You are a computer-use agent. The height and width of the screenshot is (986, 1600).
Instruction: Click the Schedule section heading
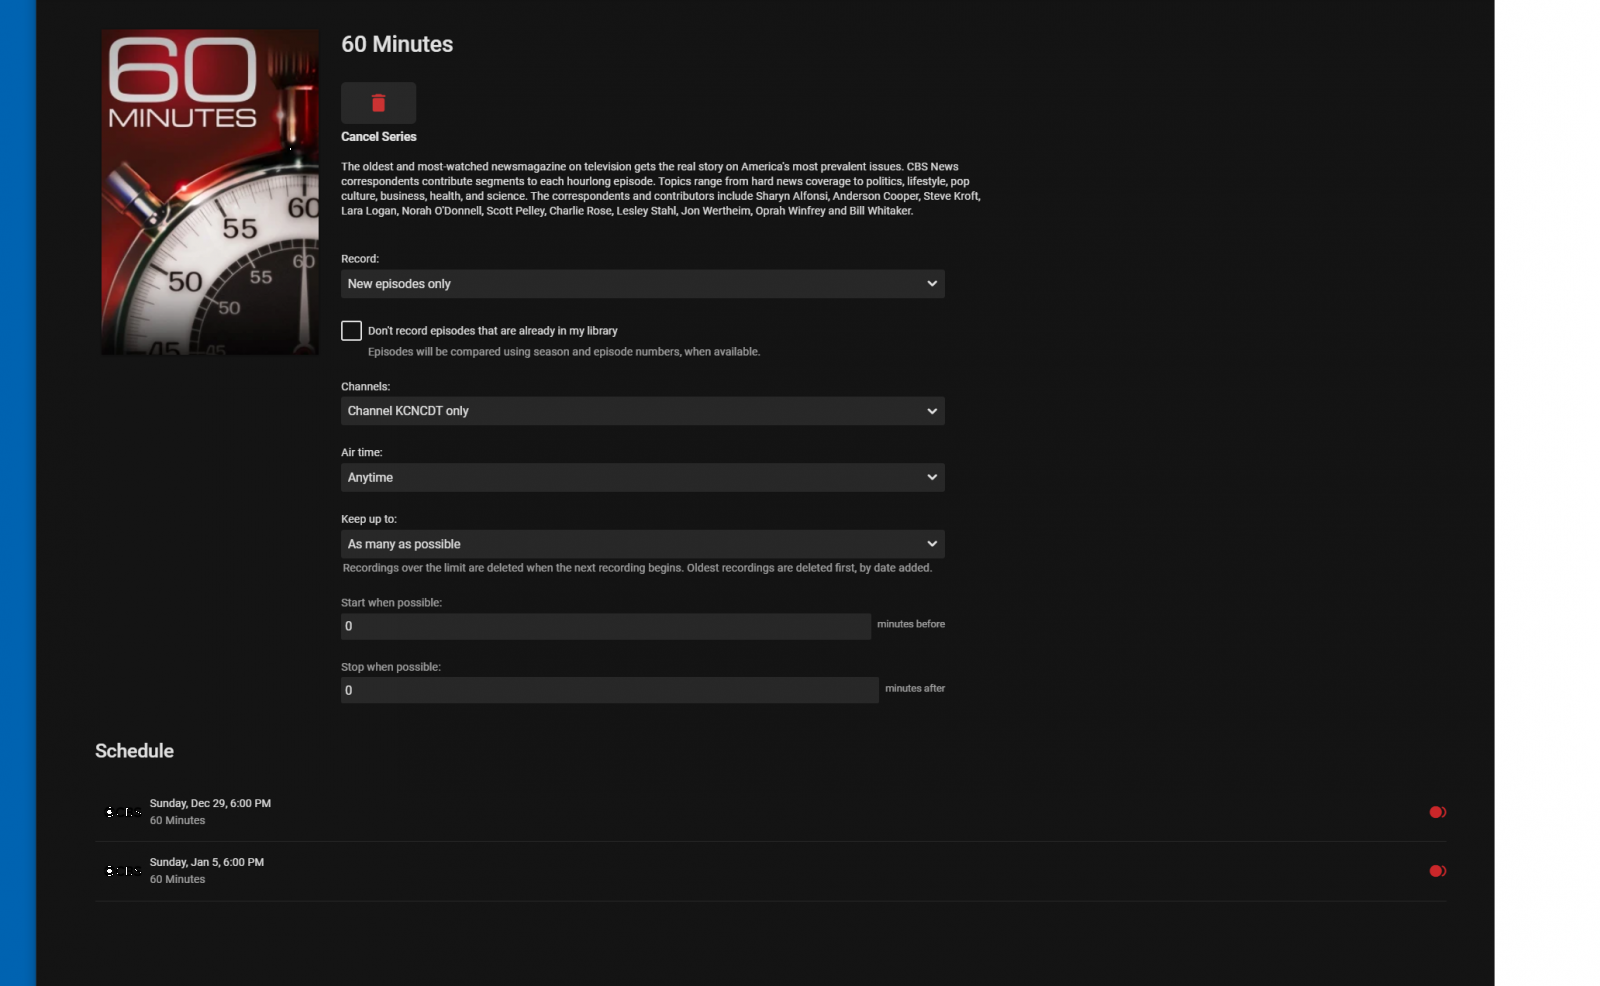[x=134, y=751]
